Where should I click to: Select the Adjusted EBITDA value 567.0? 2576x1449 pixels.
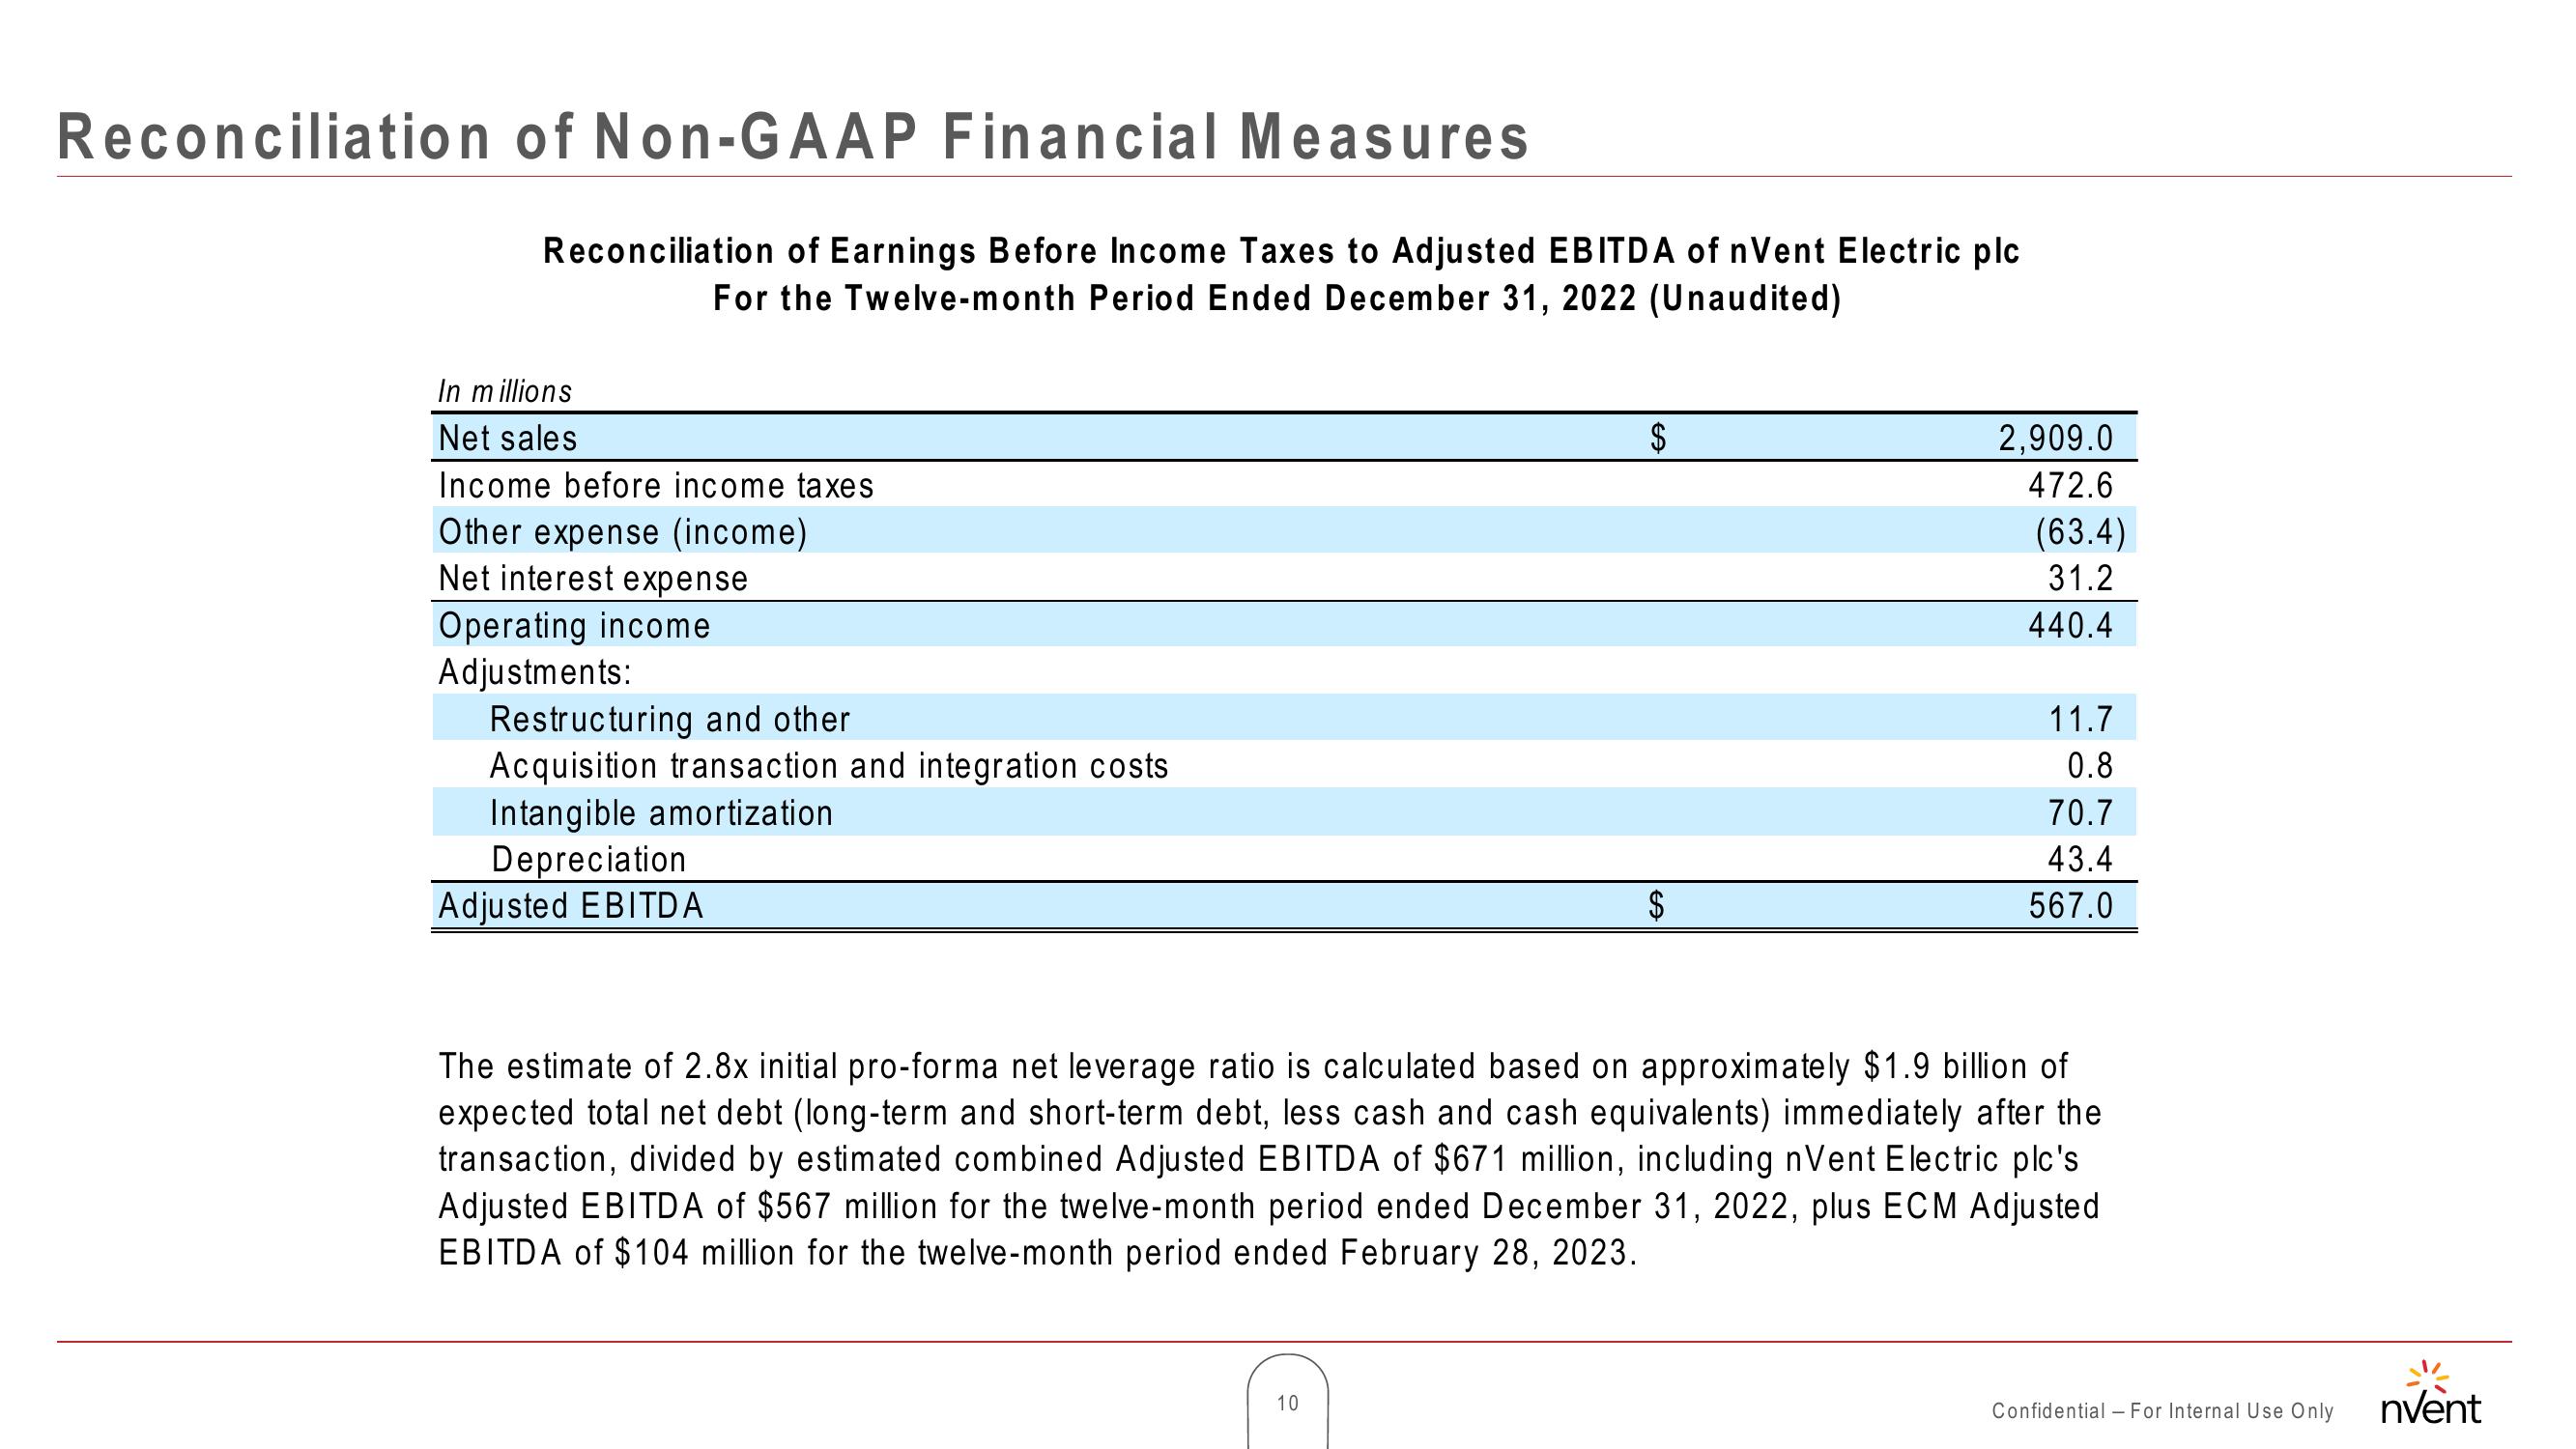click(x=2071, y=906)
